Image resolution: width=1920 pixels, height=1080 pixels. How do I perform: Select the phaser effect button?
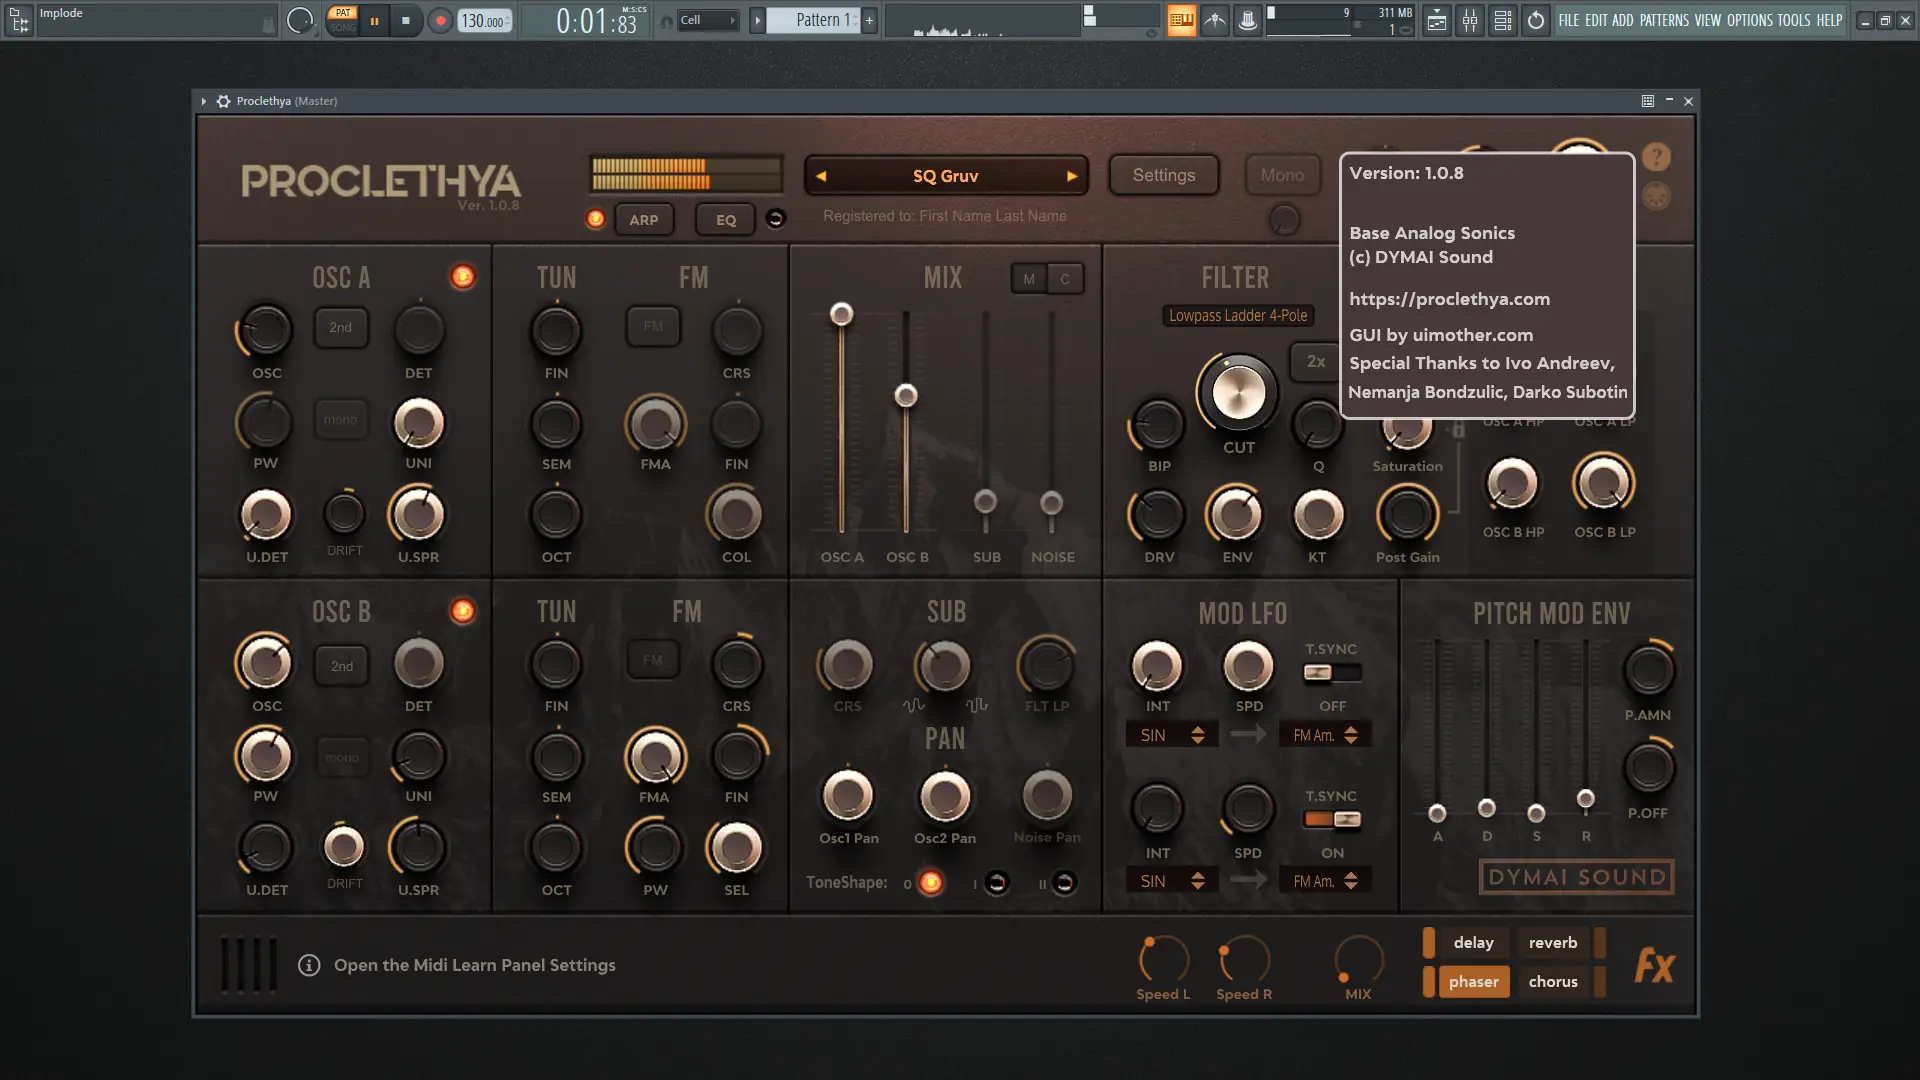point(1473,982)
